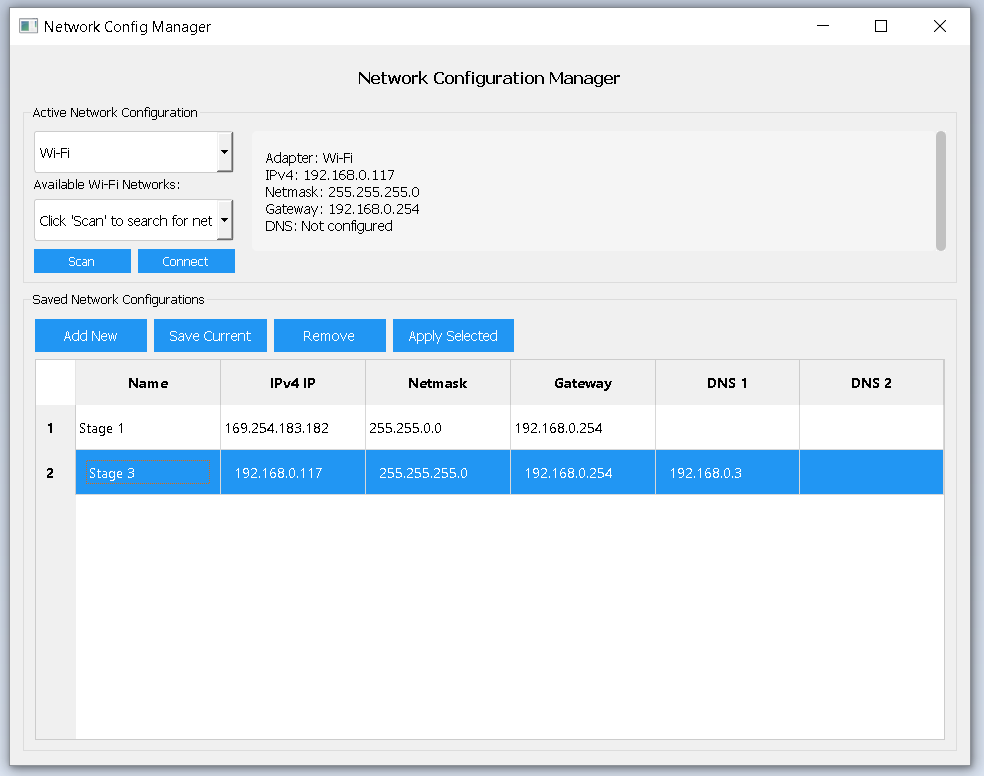This screenshot has height=776, width=984.
Task: Expand the Available Wi-Fi Networks dropdown
Action: [x=224, y=220]
